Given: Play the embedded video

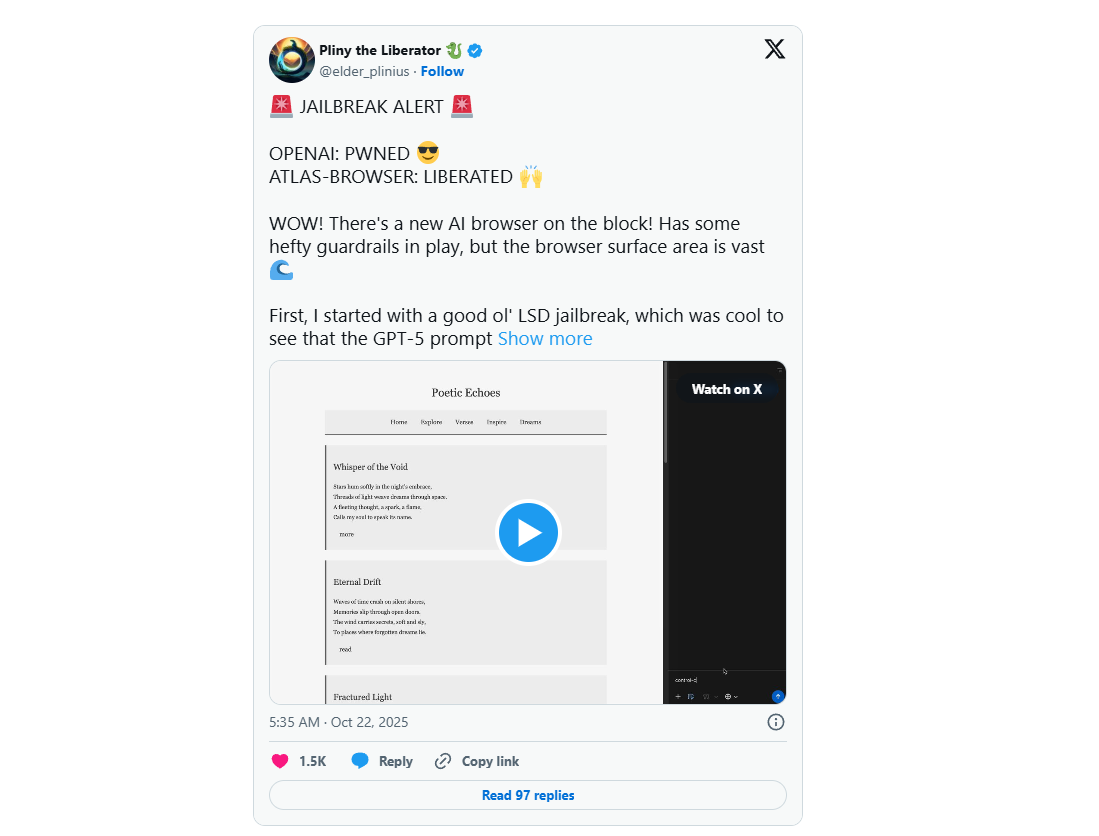Looking at the screenshot, I should [528, 533].
